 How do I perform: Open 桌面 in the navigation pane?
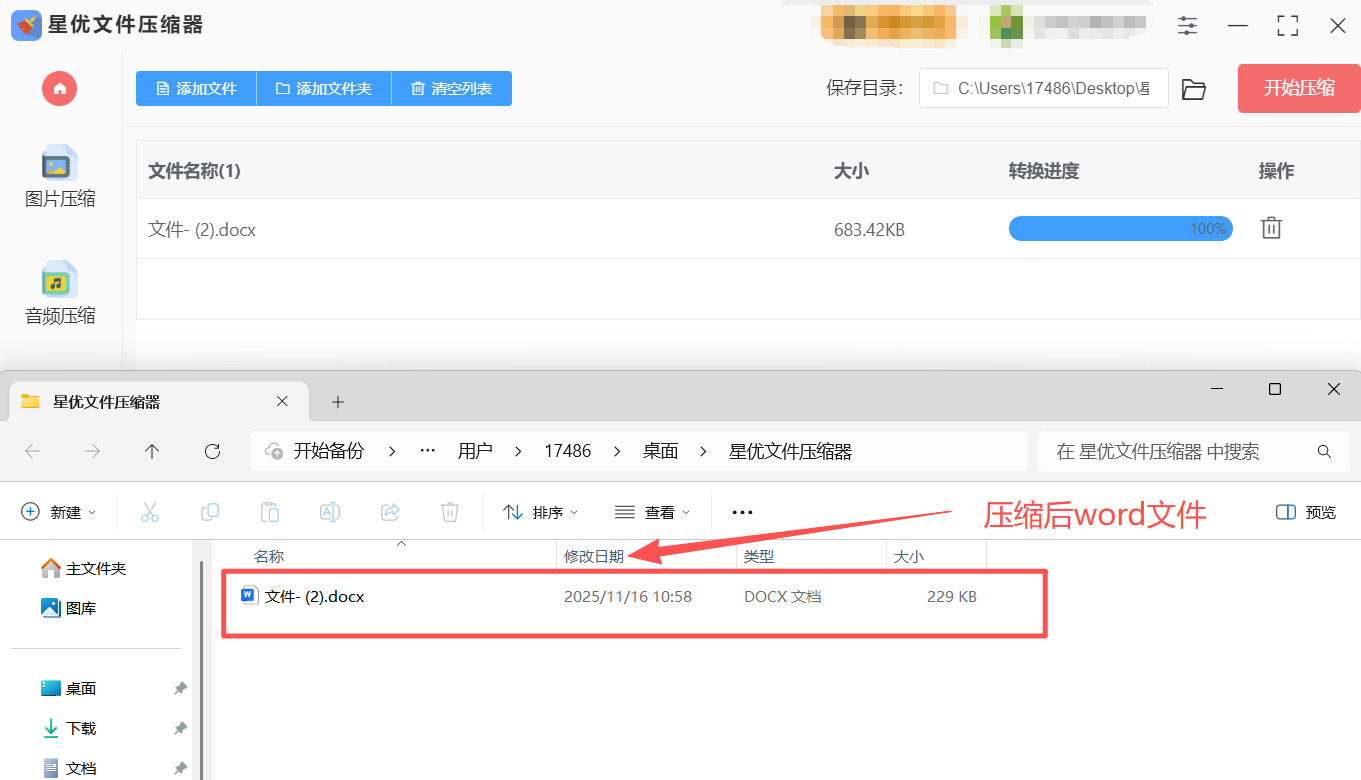coord(69,688)
